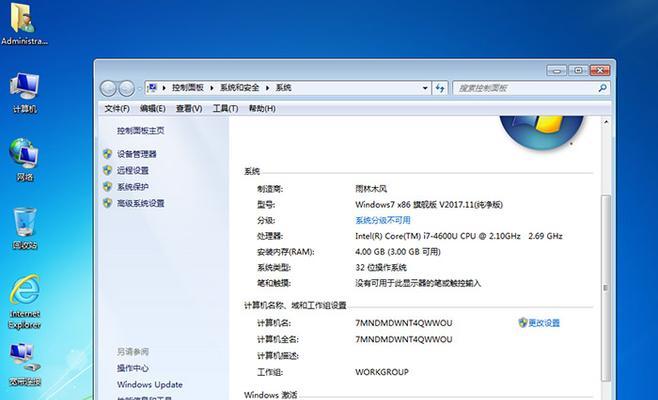This screenshot has width=658, height=400.
Task: Maximize the System control panel window
Action: [x=578, y=70]
